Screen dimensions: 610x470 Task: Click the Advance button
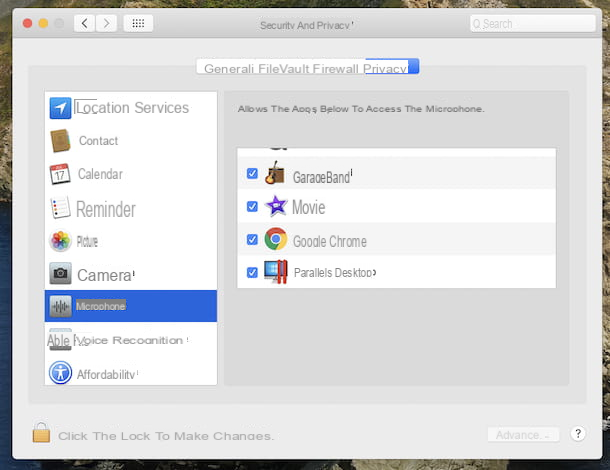(523, 435)
